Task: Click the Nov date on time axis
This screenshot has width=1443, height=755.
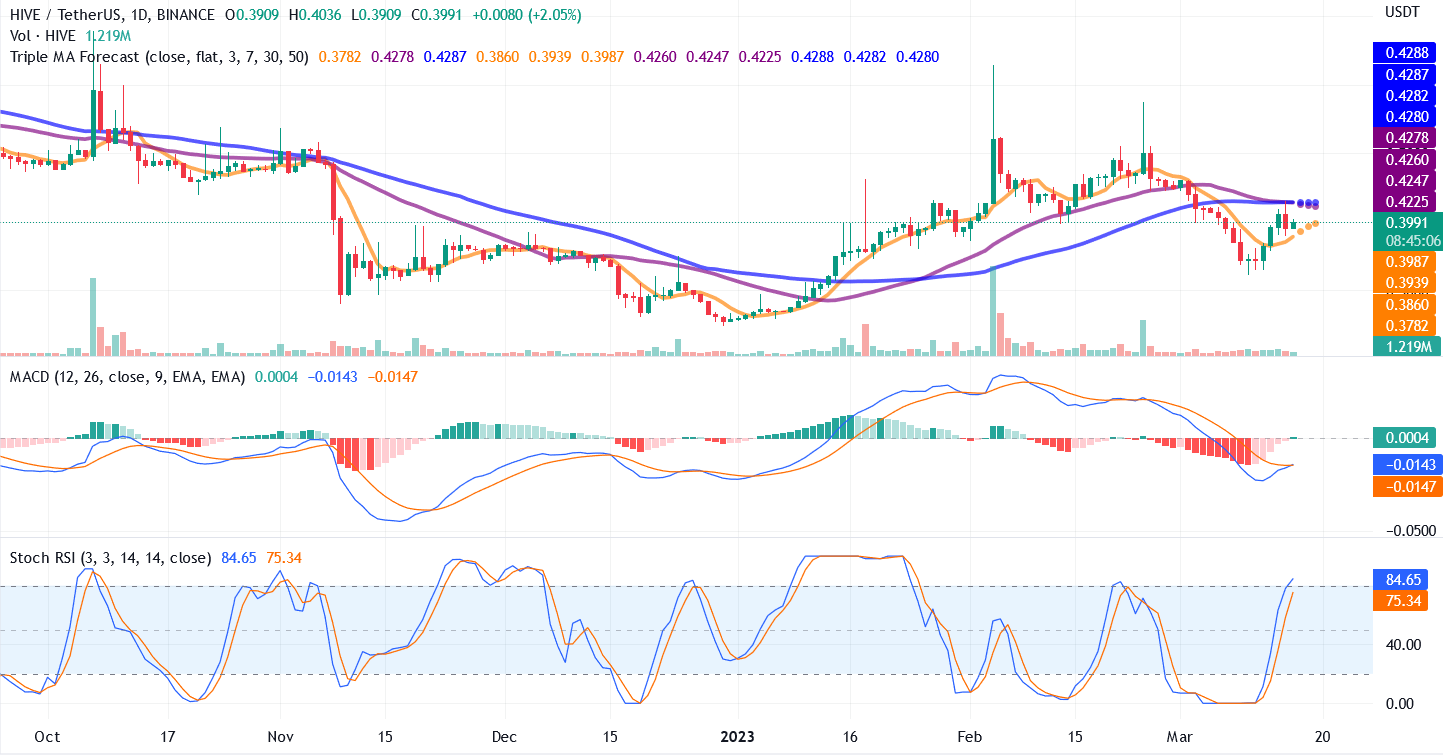Action: [x=281, y=735]
